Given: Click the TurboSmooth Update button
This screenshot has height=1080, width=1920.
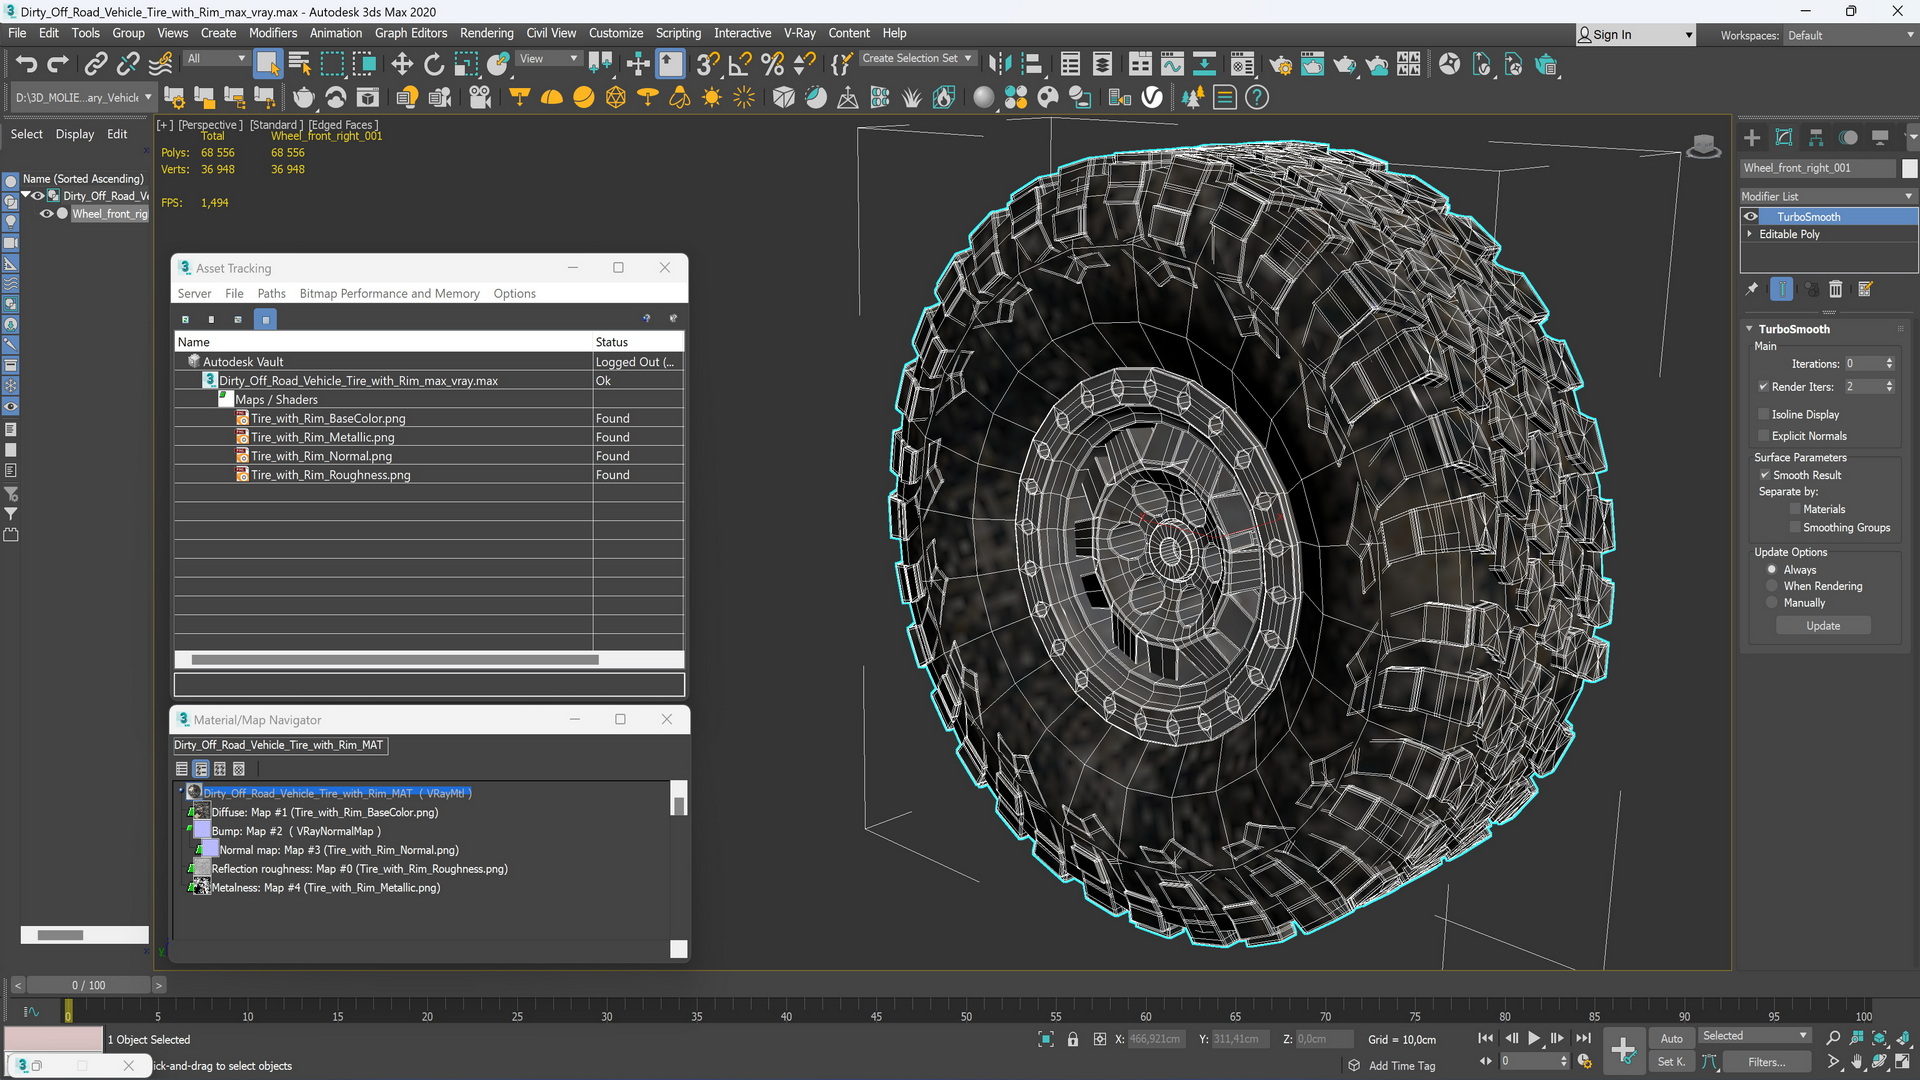Looking at the screenshot, I should 1822,625.
